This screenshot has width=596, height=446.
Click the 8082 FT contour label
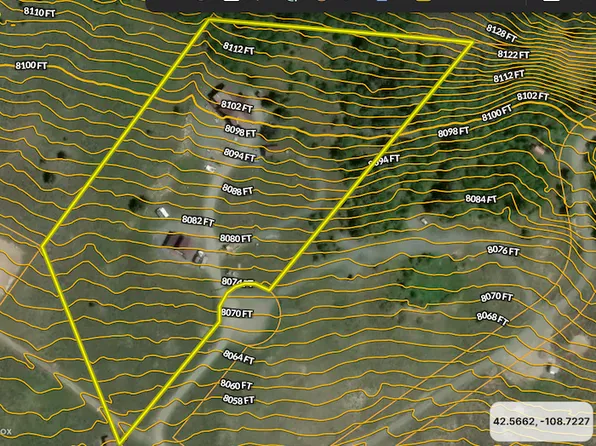tap(198, 221)
